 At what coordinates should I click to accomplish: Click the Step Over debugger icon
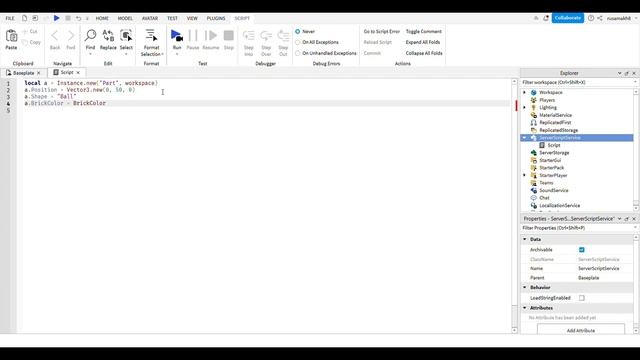coord(266,36)
